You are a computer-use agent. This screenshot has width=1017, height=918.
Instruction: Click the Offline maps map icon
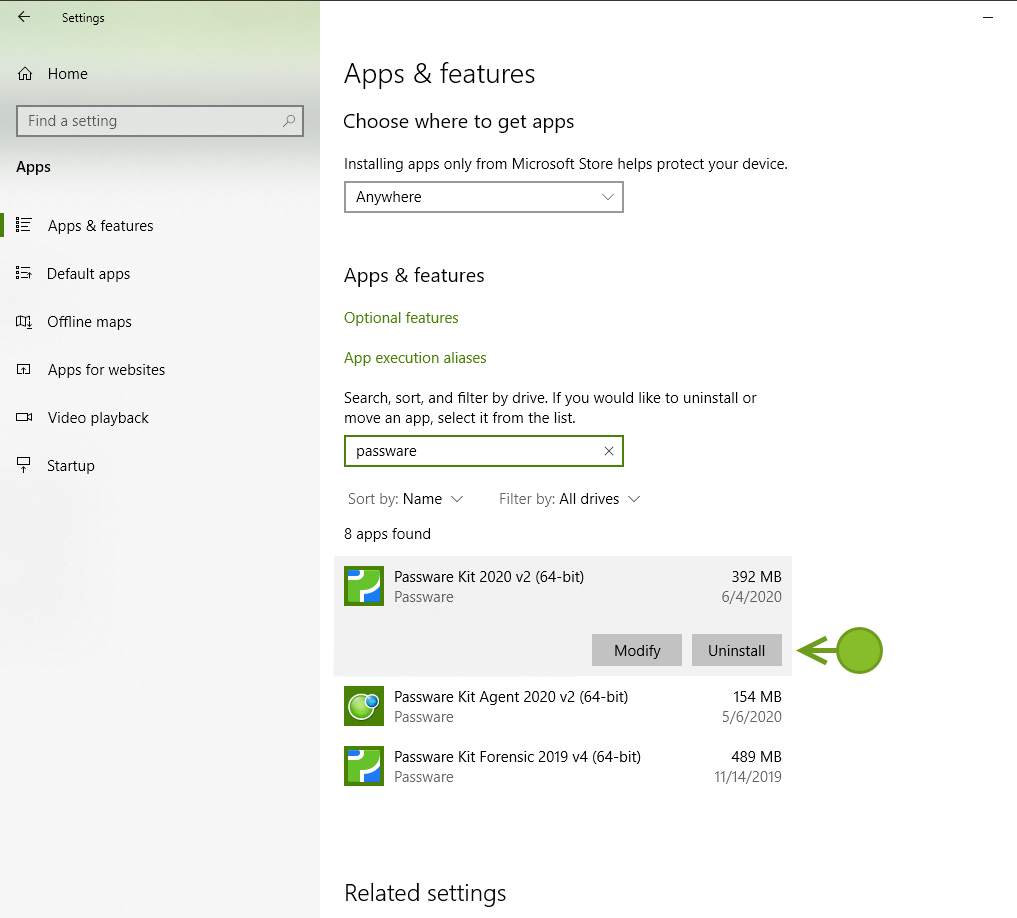23,321
